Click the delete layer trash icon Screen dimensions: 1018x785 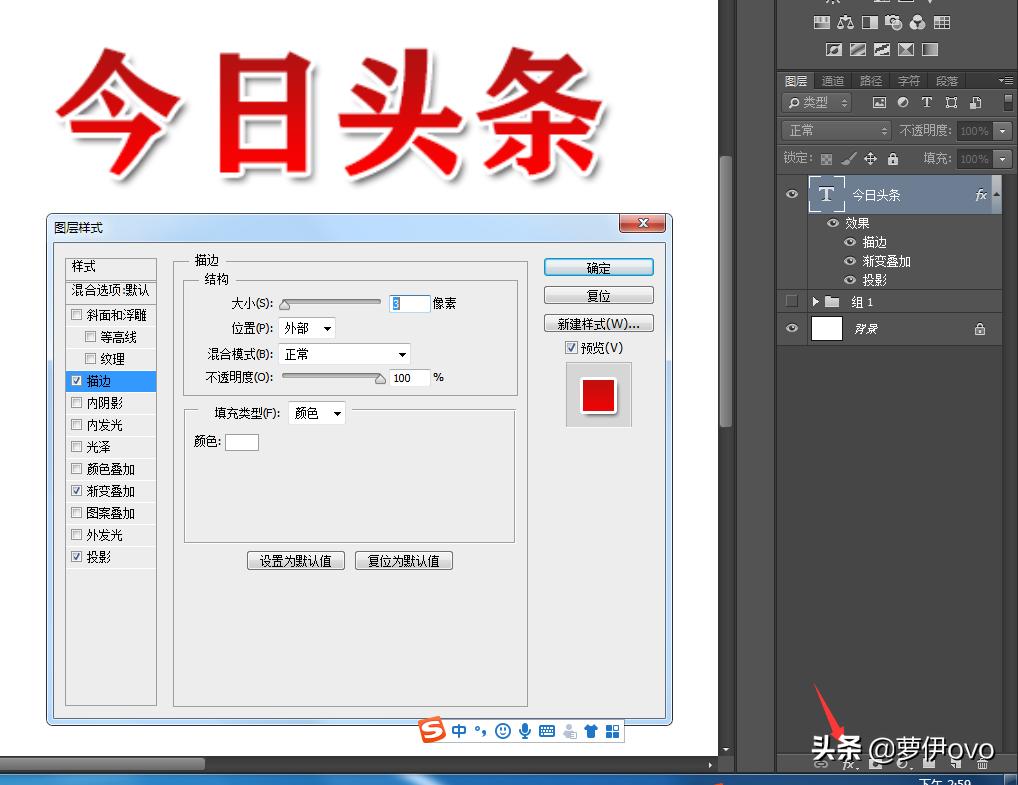point(983,764)
